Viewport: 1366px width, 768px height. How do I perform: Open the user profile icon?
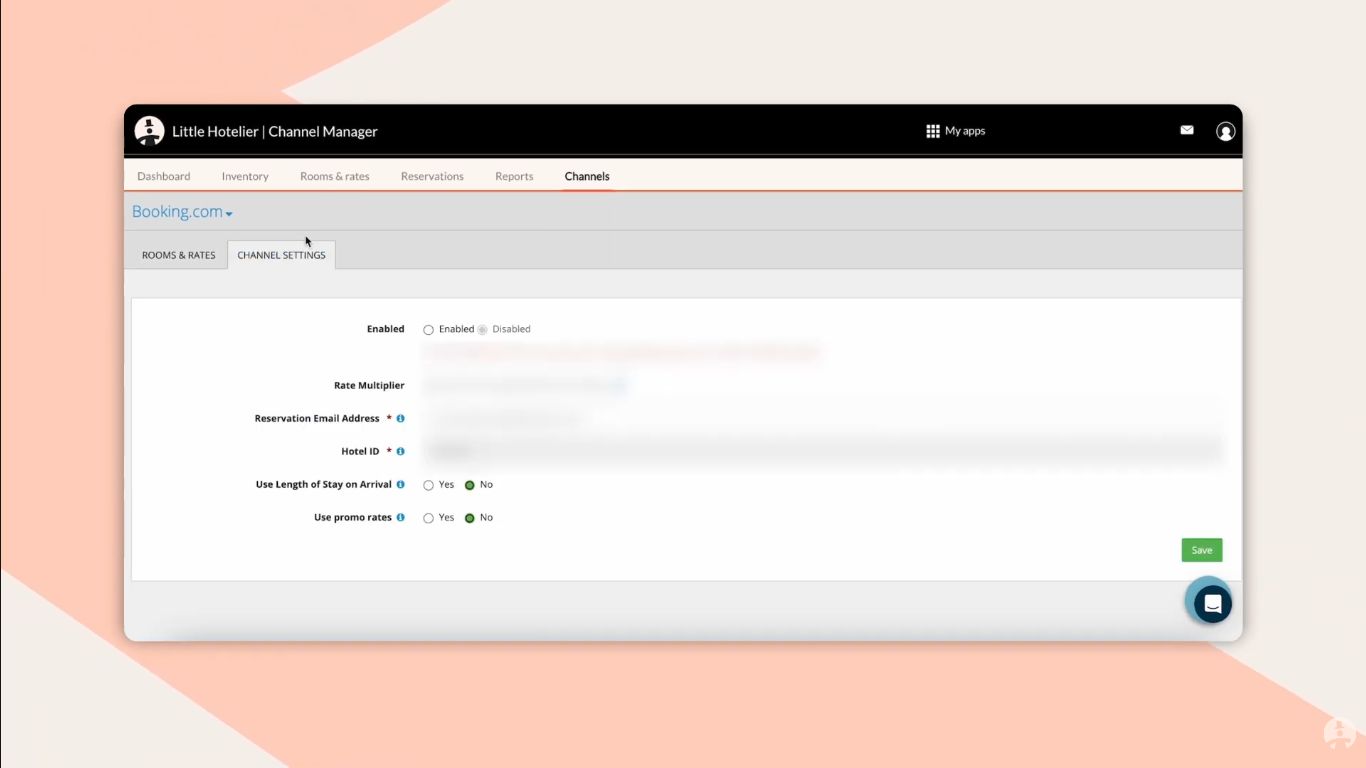coord(1225,131)
